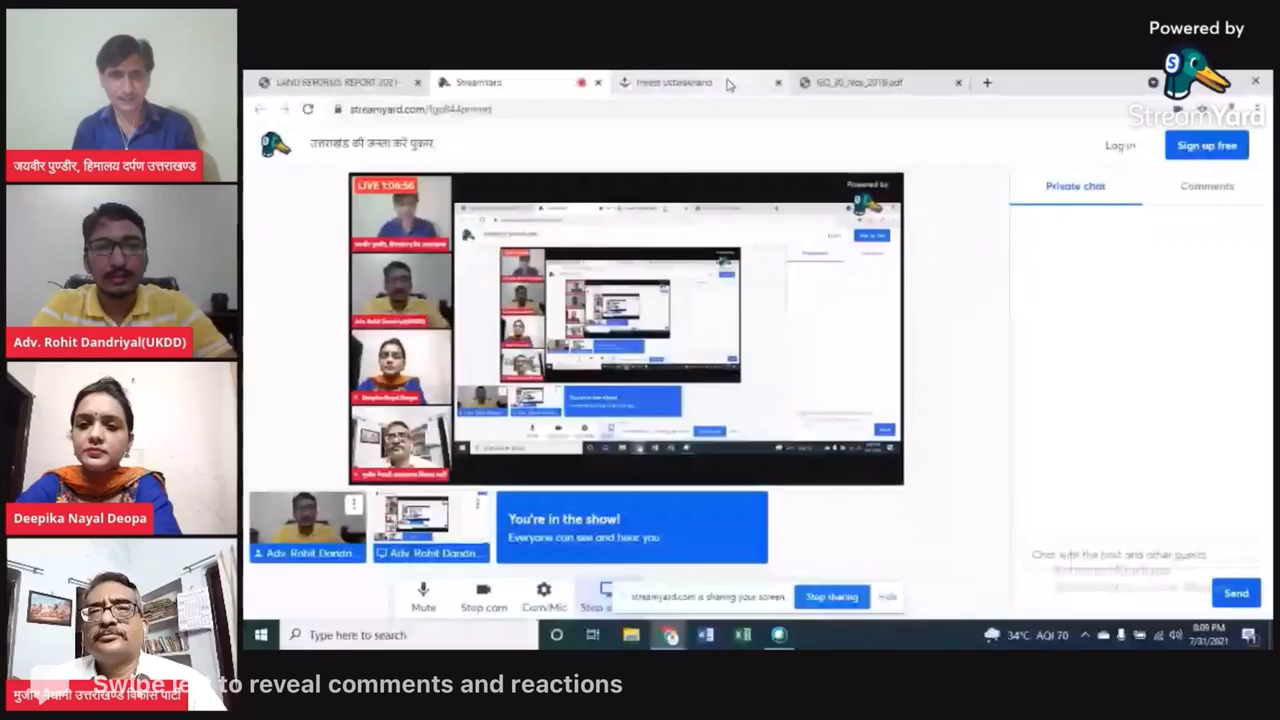Click the Windows taskbar search box
This screenshot has height=720, width=1280.
click(410, 635)
